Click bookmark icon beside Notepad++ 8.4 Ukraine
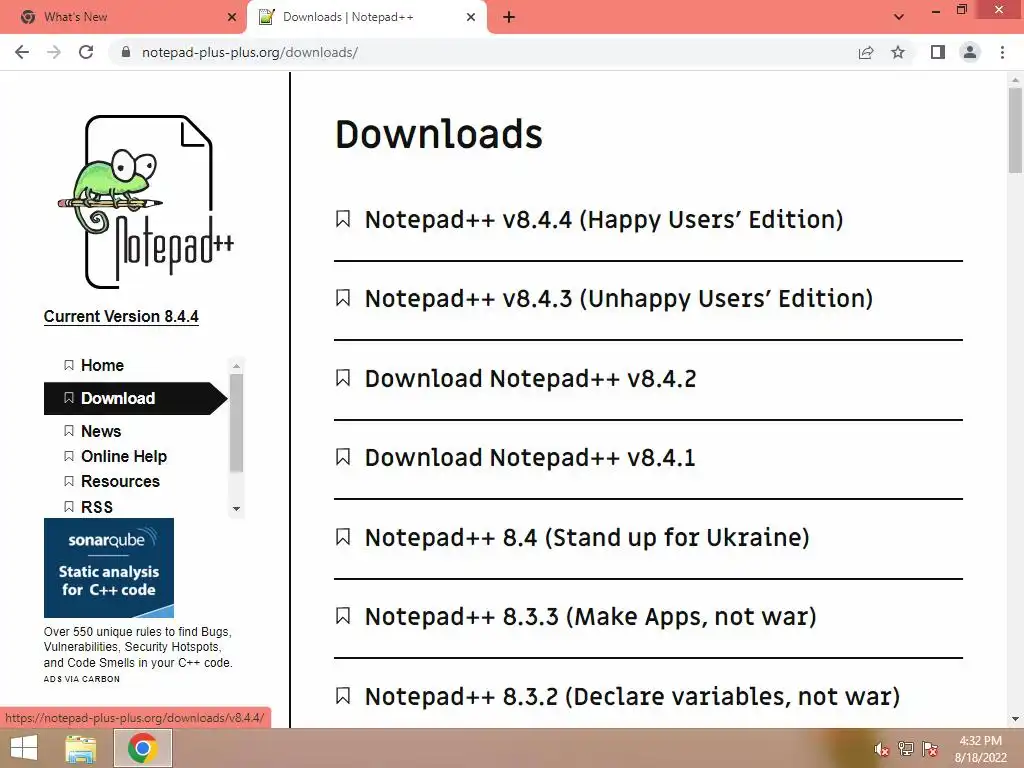Viewport: 1024px width, 768px height. pos(343,537)
